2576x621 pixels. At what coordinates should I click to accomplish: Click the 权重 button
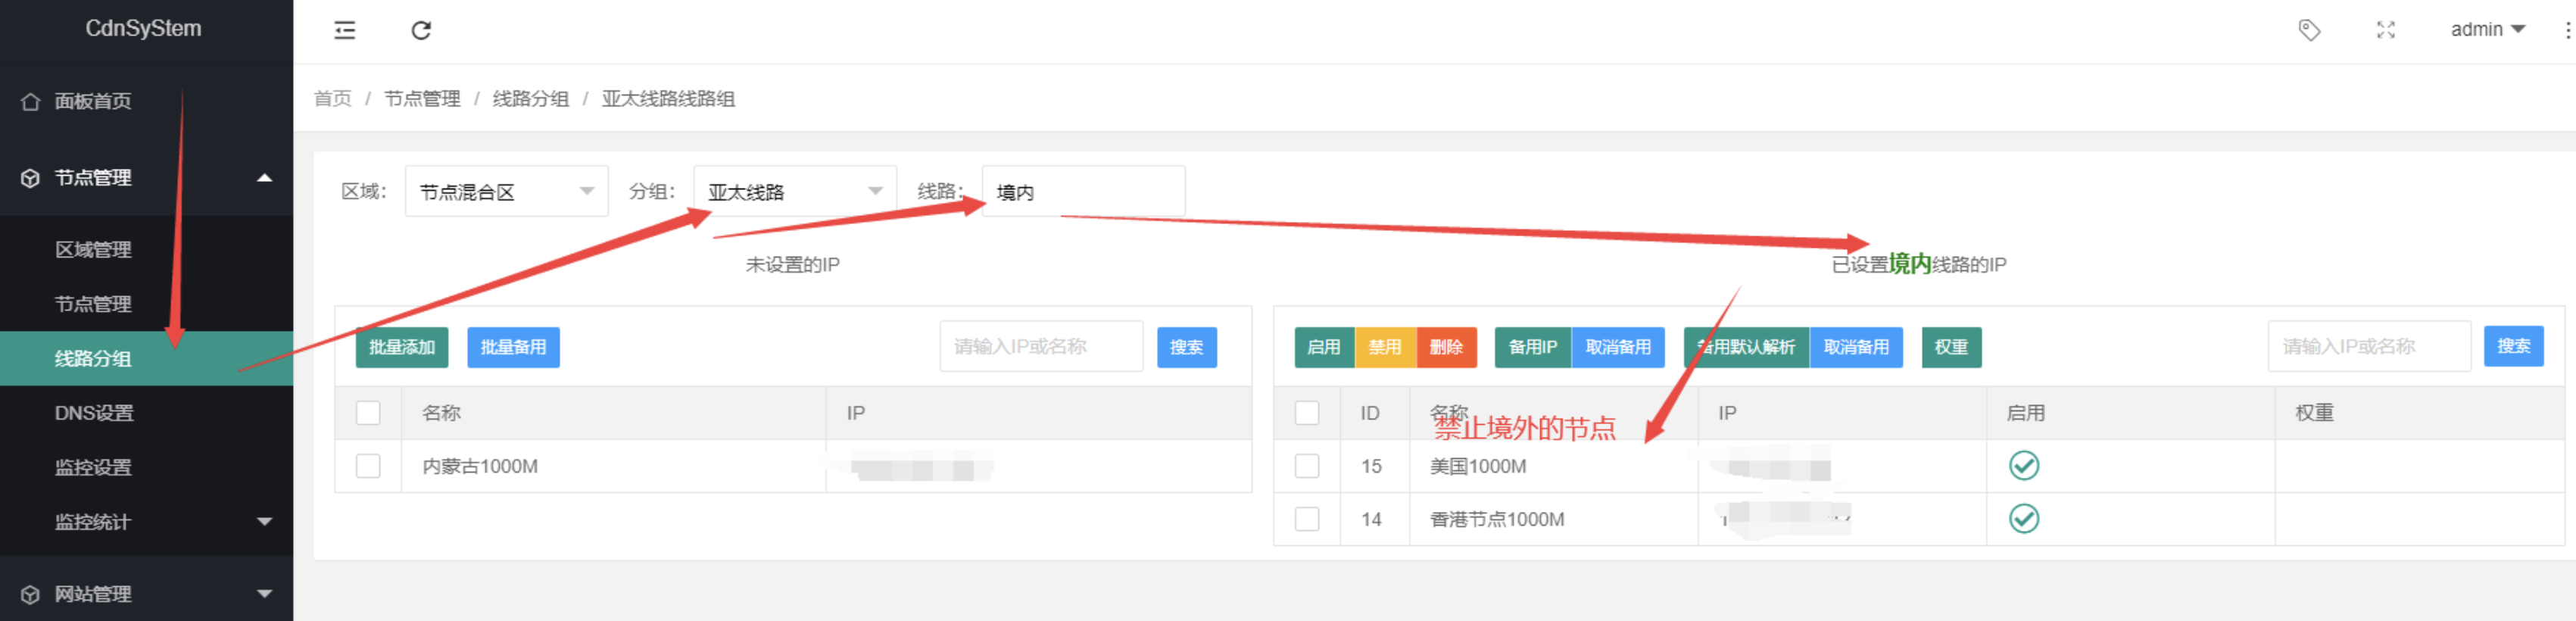coord(1951,347)
